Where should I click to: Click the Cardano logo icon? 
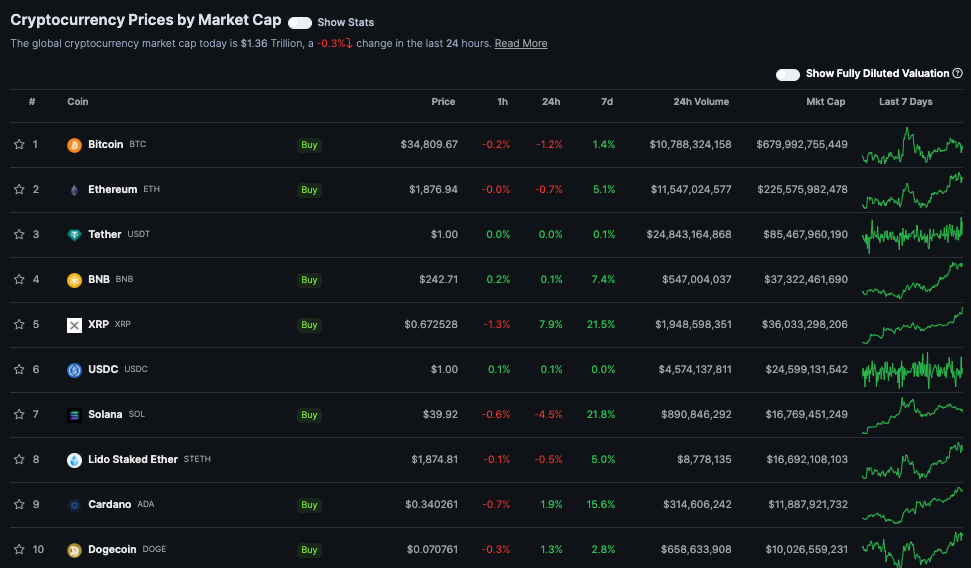point(74,505)
